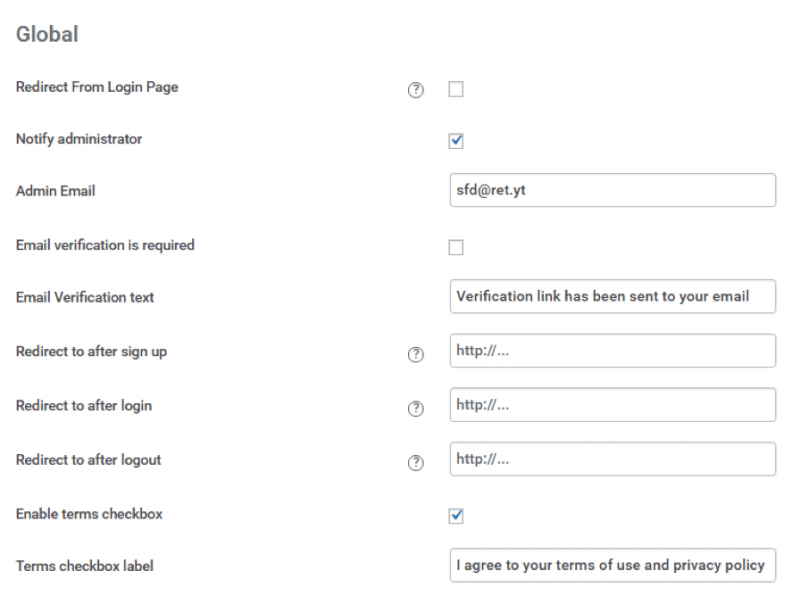Click the Admin Email field containing sfd@ret.yt
This screenshot has height=596, width=800.
(612, 190)
